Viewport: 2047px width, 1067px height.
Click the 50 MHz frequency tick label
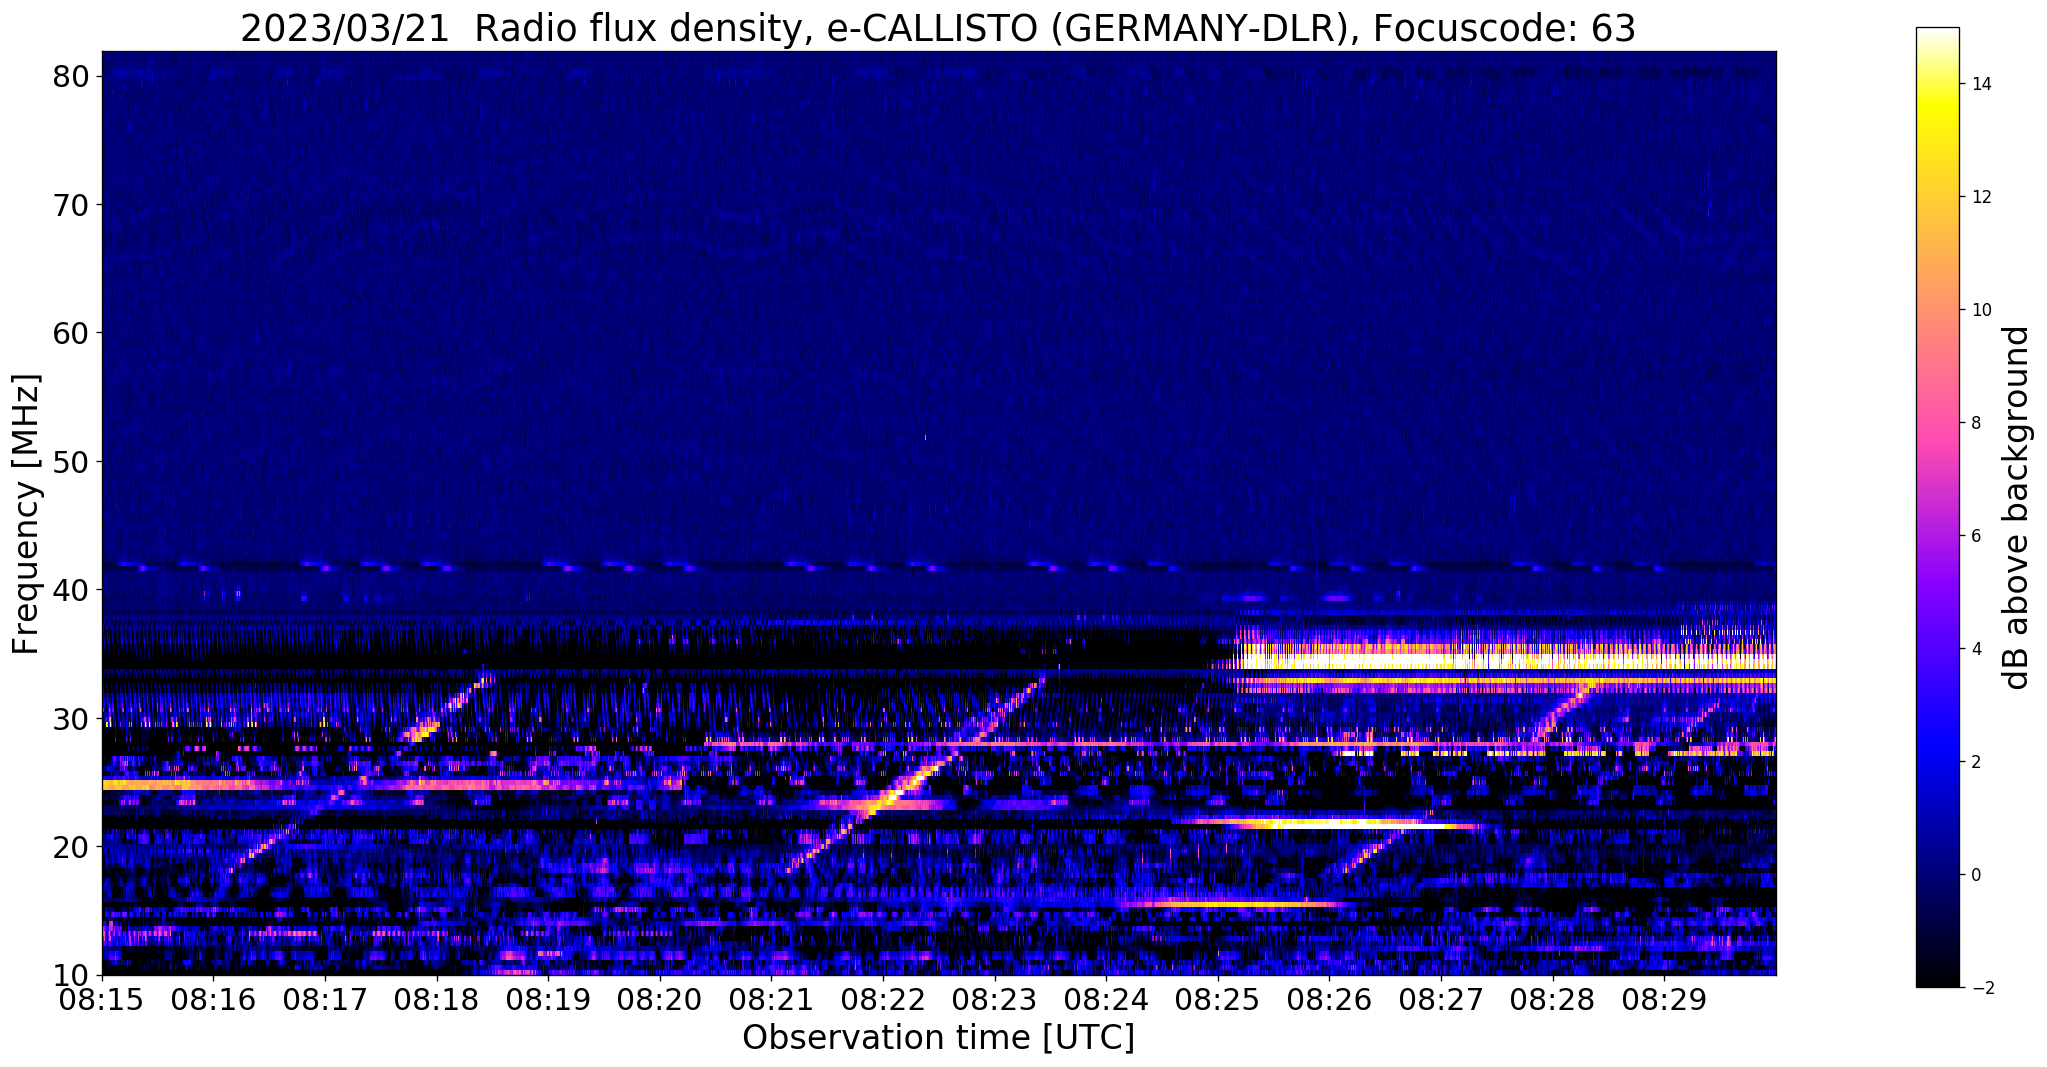point(72,461)
